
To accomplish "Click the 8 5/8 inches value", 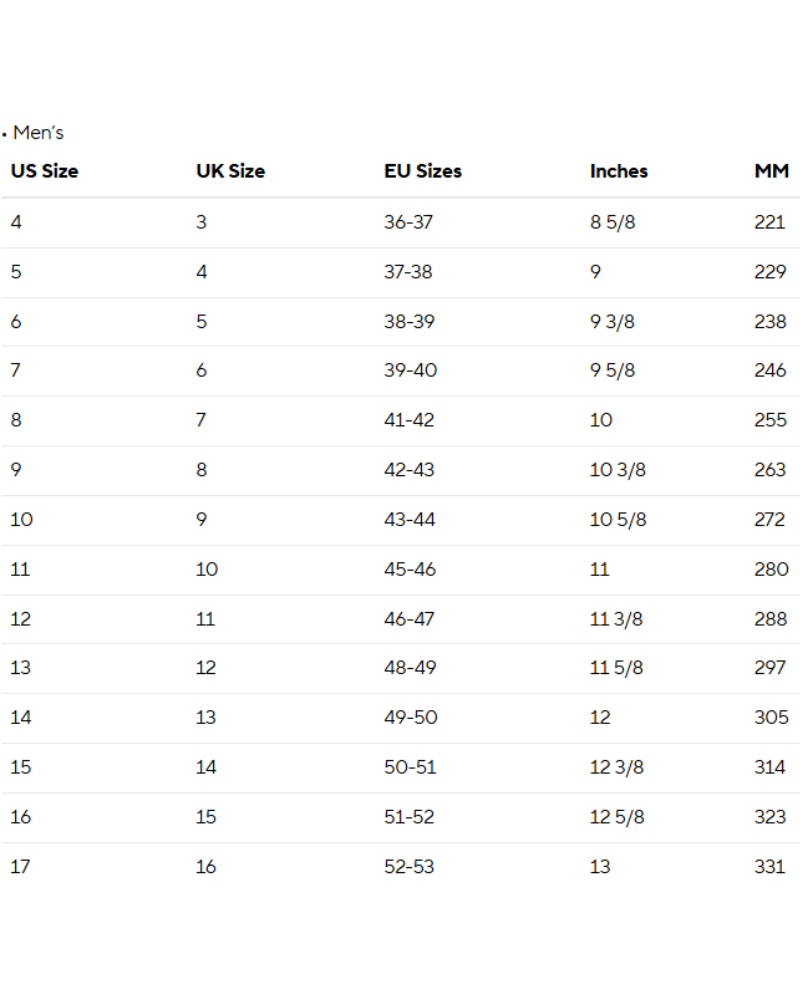I will pyautogui.click(x=612, y=222).
